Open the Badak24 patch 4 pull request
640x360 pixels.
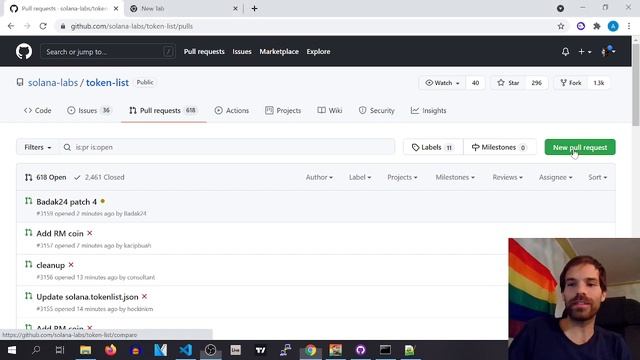67,202
